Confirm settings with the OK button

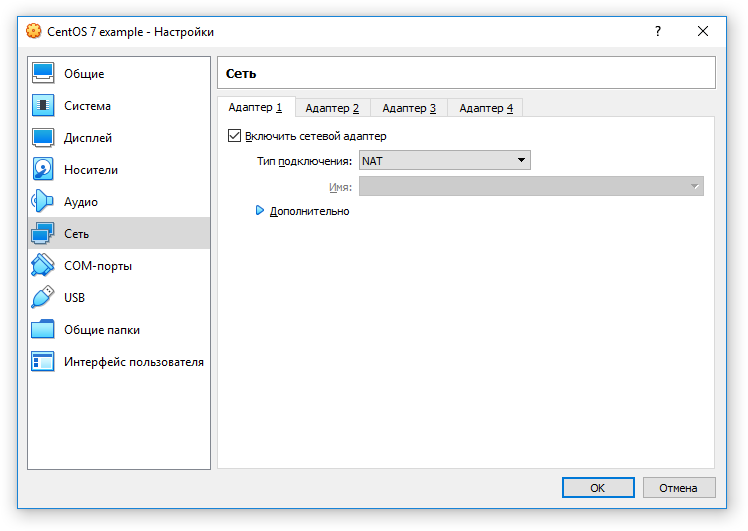coord(598,488)
